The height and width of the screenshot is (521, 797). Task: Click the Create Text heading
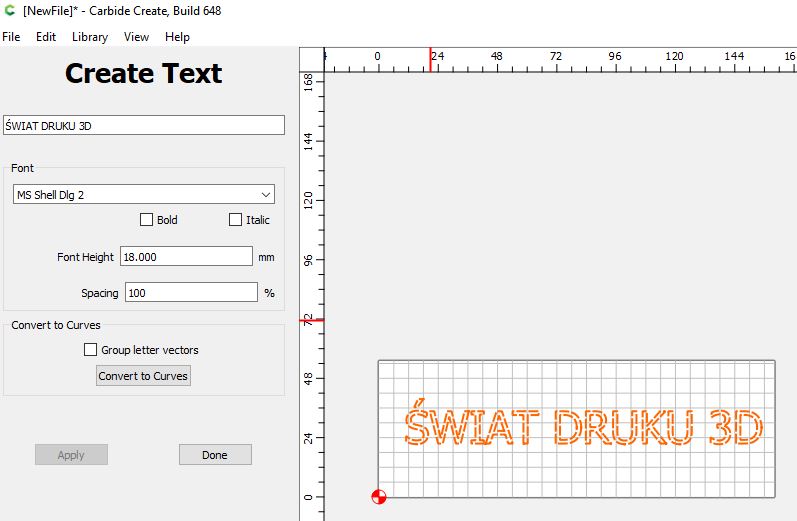pyautogui.click(x=143, y=73)
